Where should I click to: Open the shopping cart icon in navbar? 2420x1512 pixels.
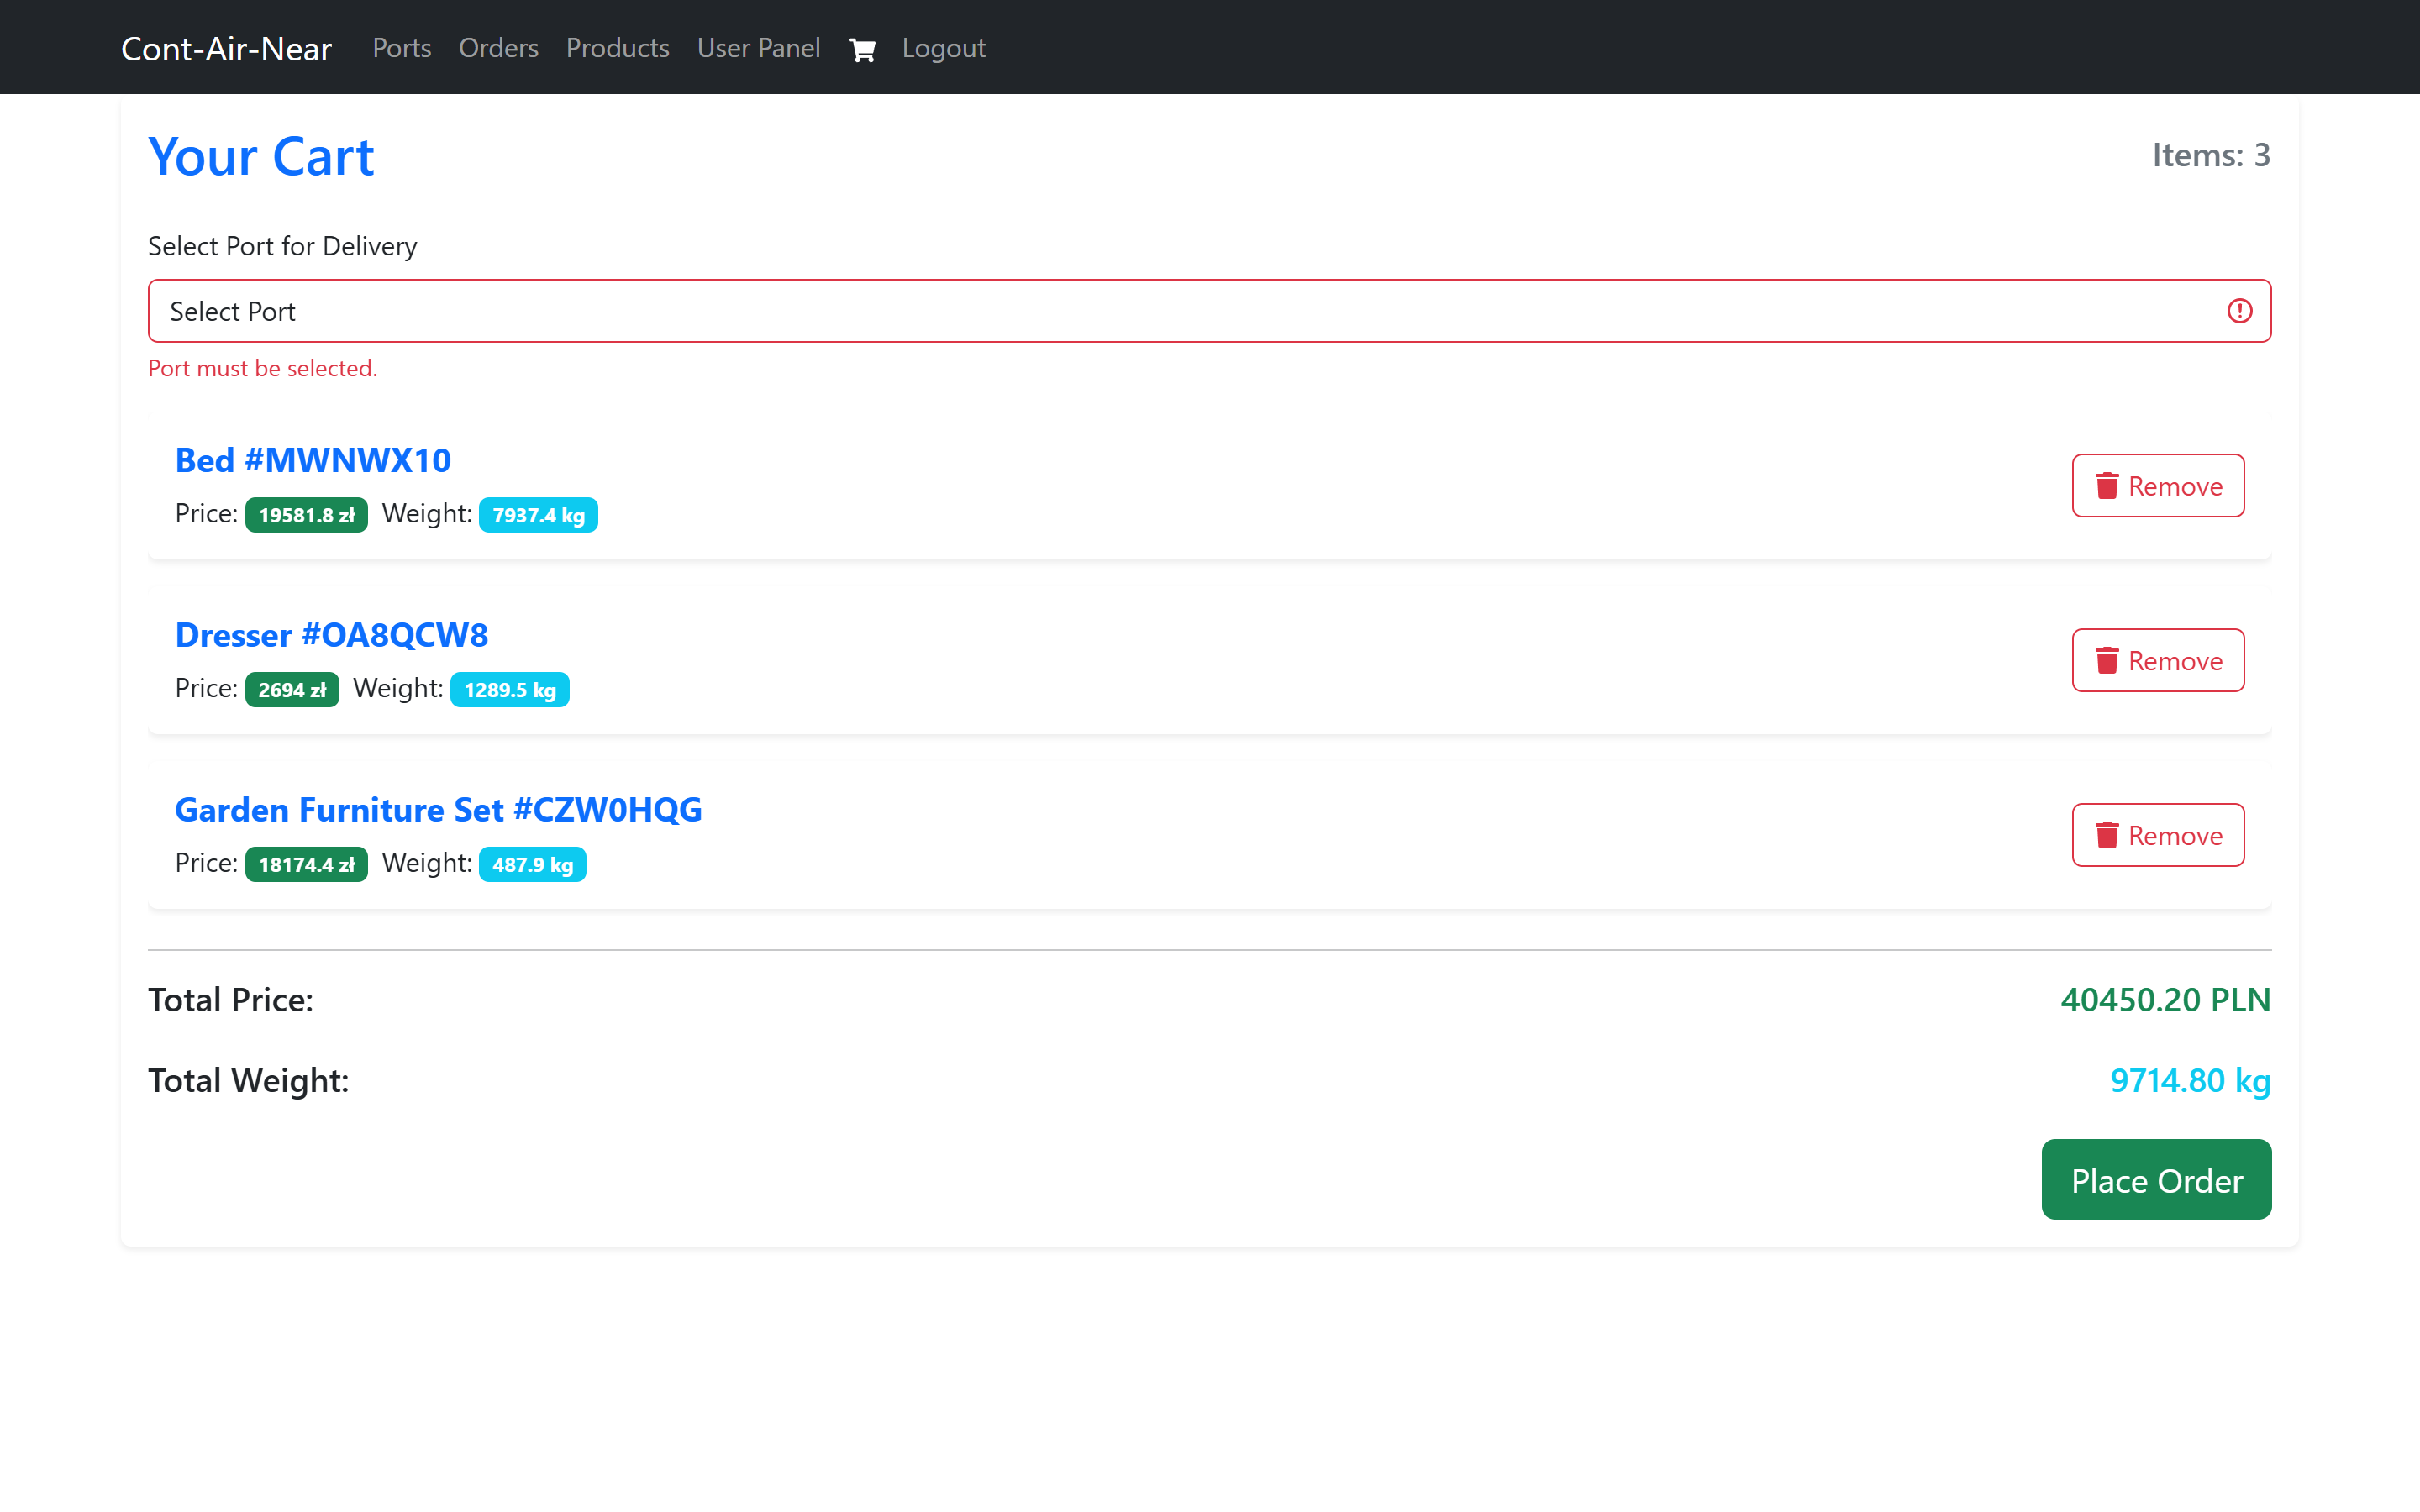click(861, 49)
